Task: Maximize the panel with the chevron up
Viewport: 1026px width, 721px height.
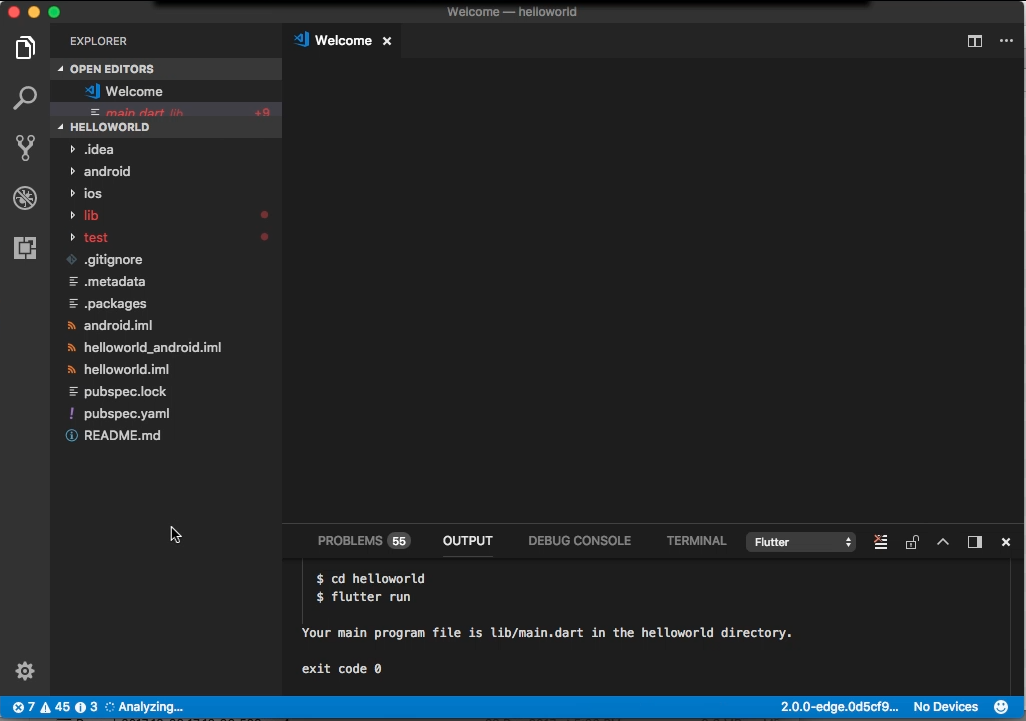Action: pyautogui.click(x=943, y=542)
